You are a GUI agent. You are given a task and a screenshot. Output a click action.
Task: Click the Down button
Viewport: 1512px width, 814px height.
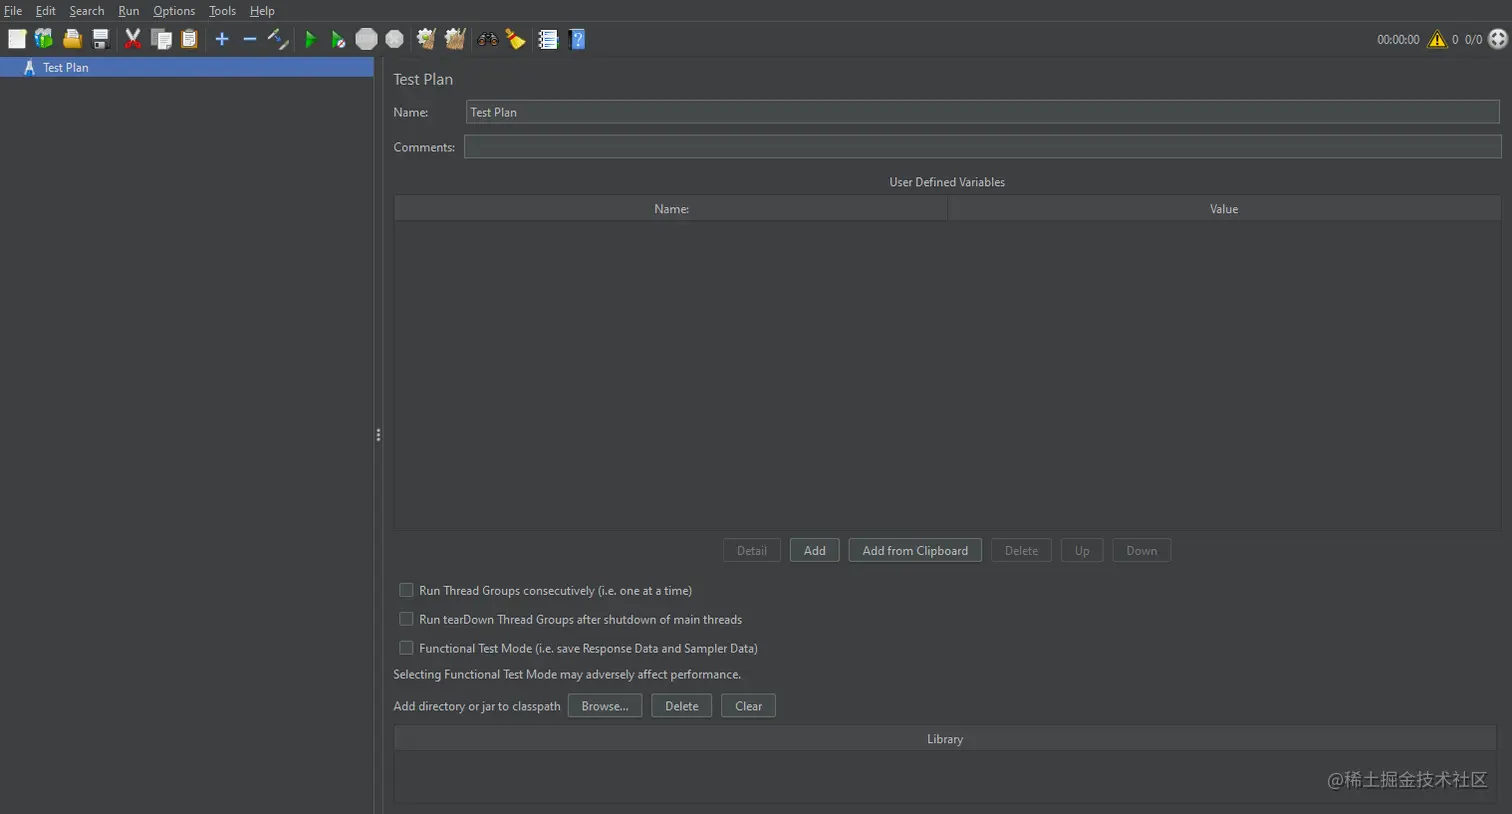coord(1141,550)
